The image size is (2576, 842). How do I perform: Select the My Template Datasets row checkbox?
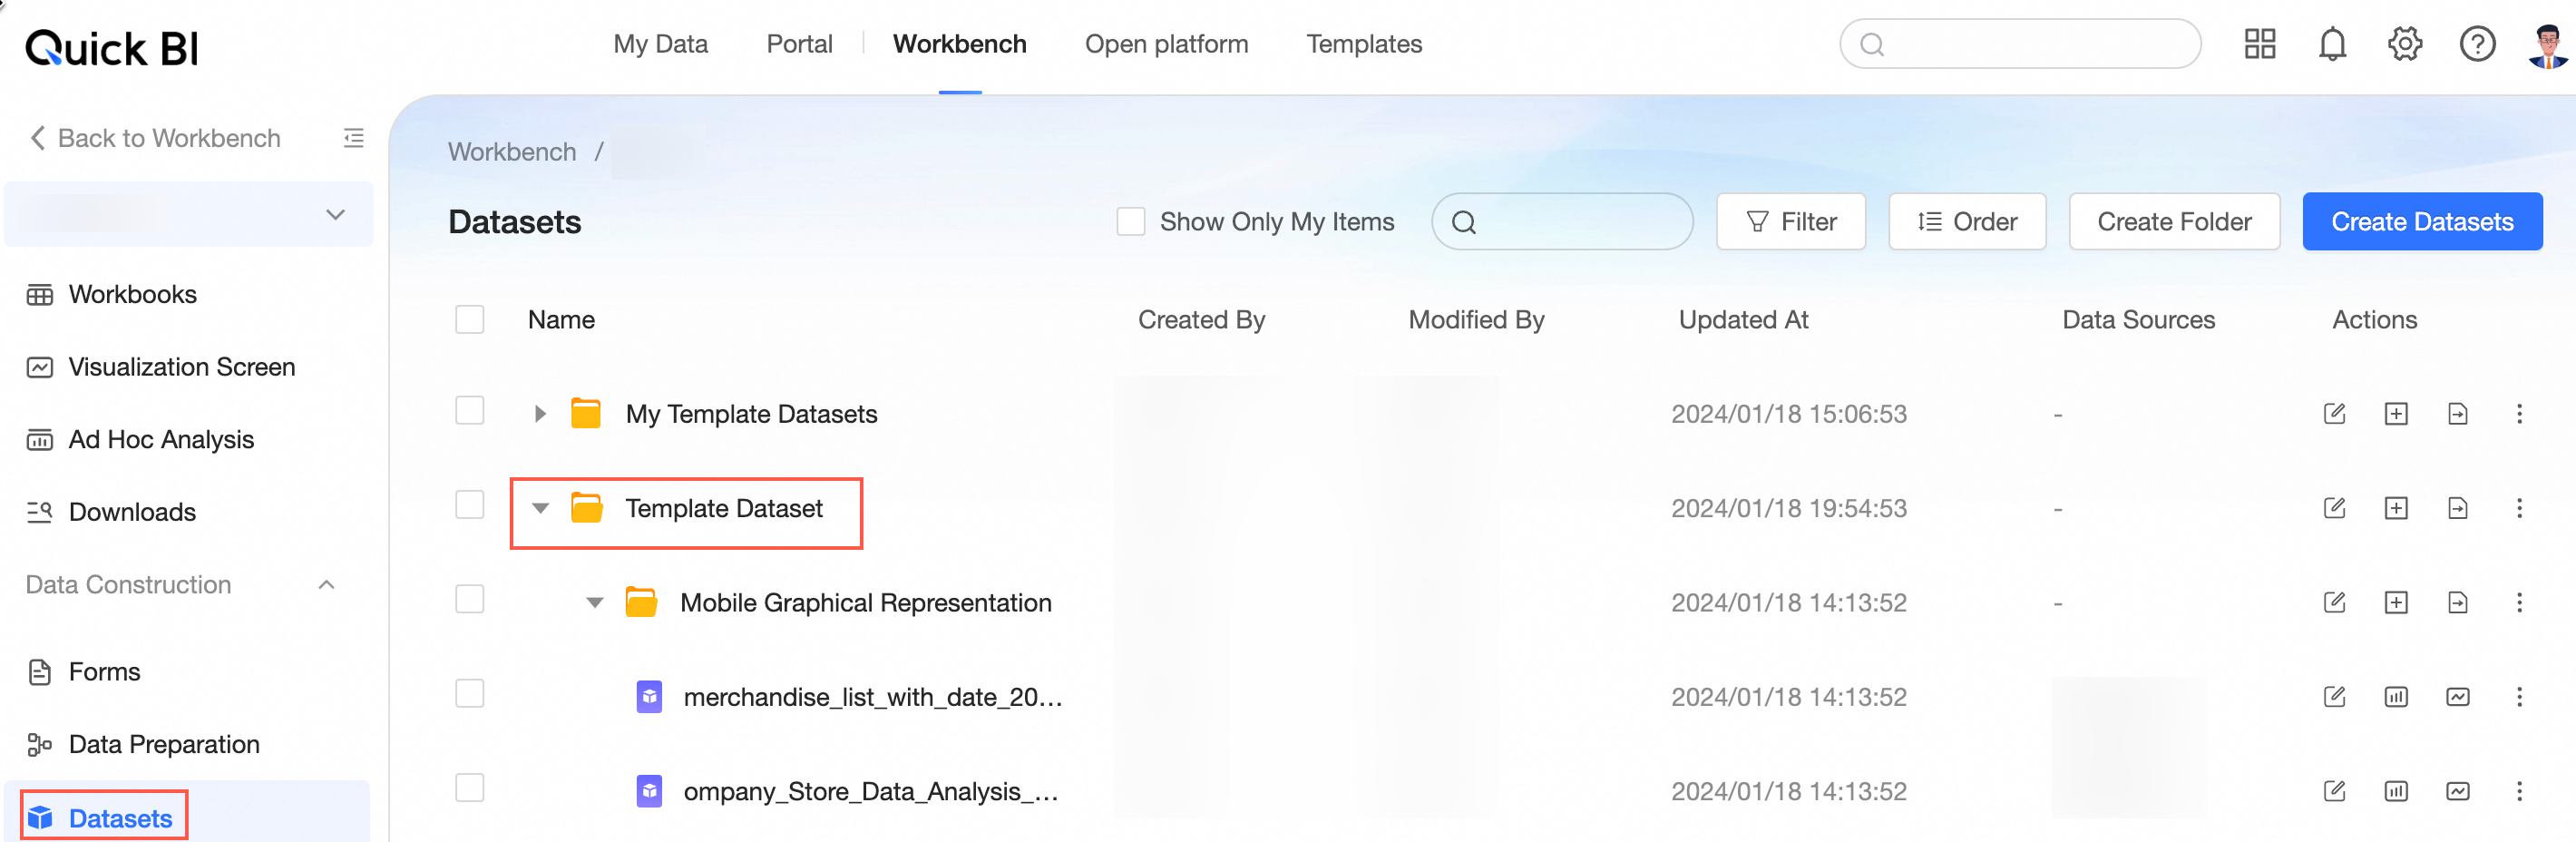(x=469, y=411)
